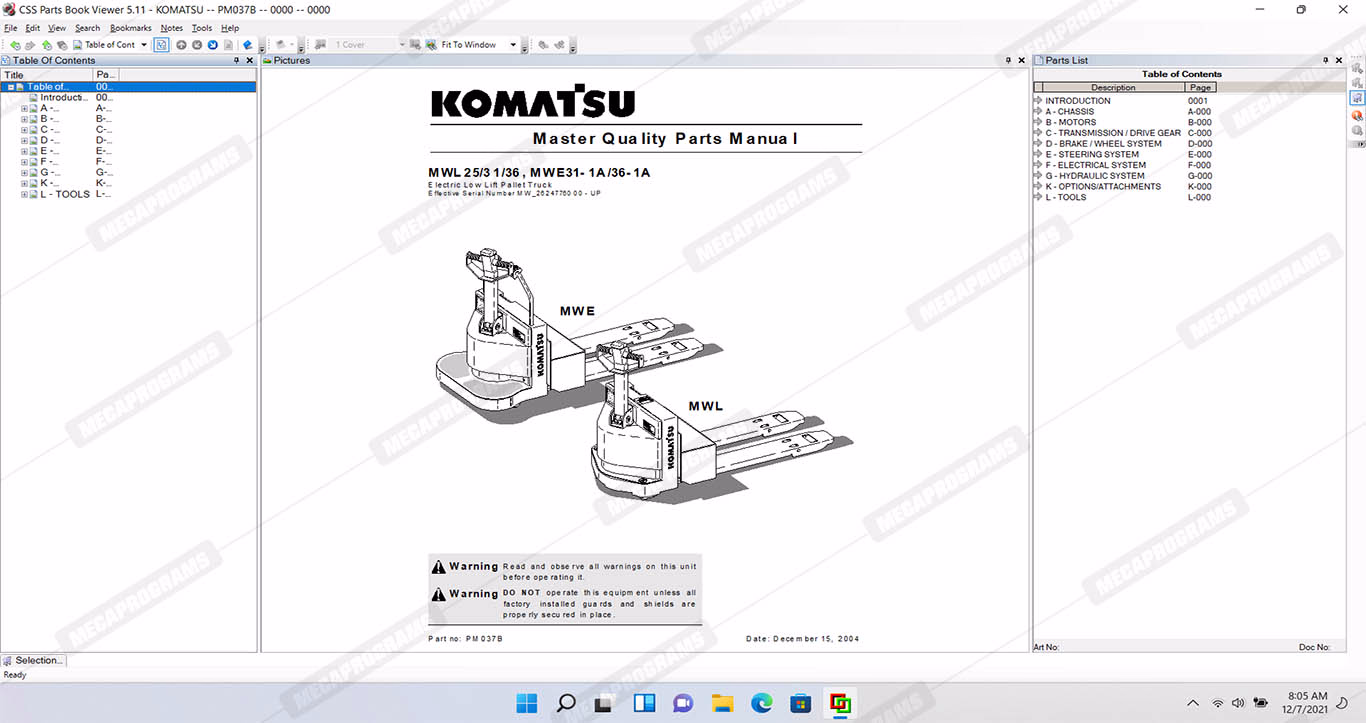Toggle the pin on Table Of Contents panel

pos(237,61)
